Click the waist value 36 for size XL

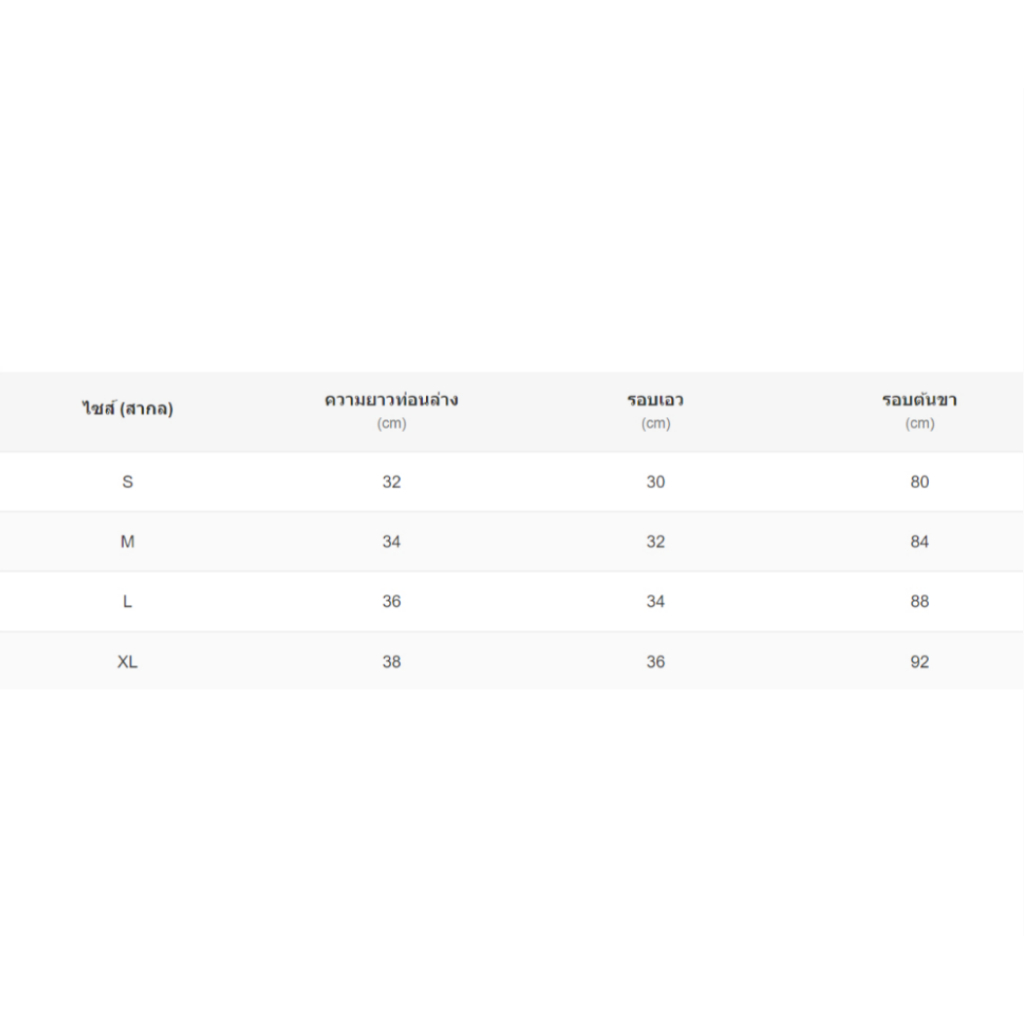[x=656, y=662]
